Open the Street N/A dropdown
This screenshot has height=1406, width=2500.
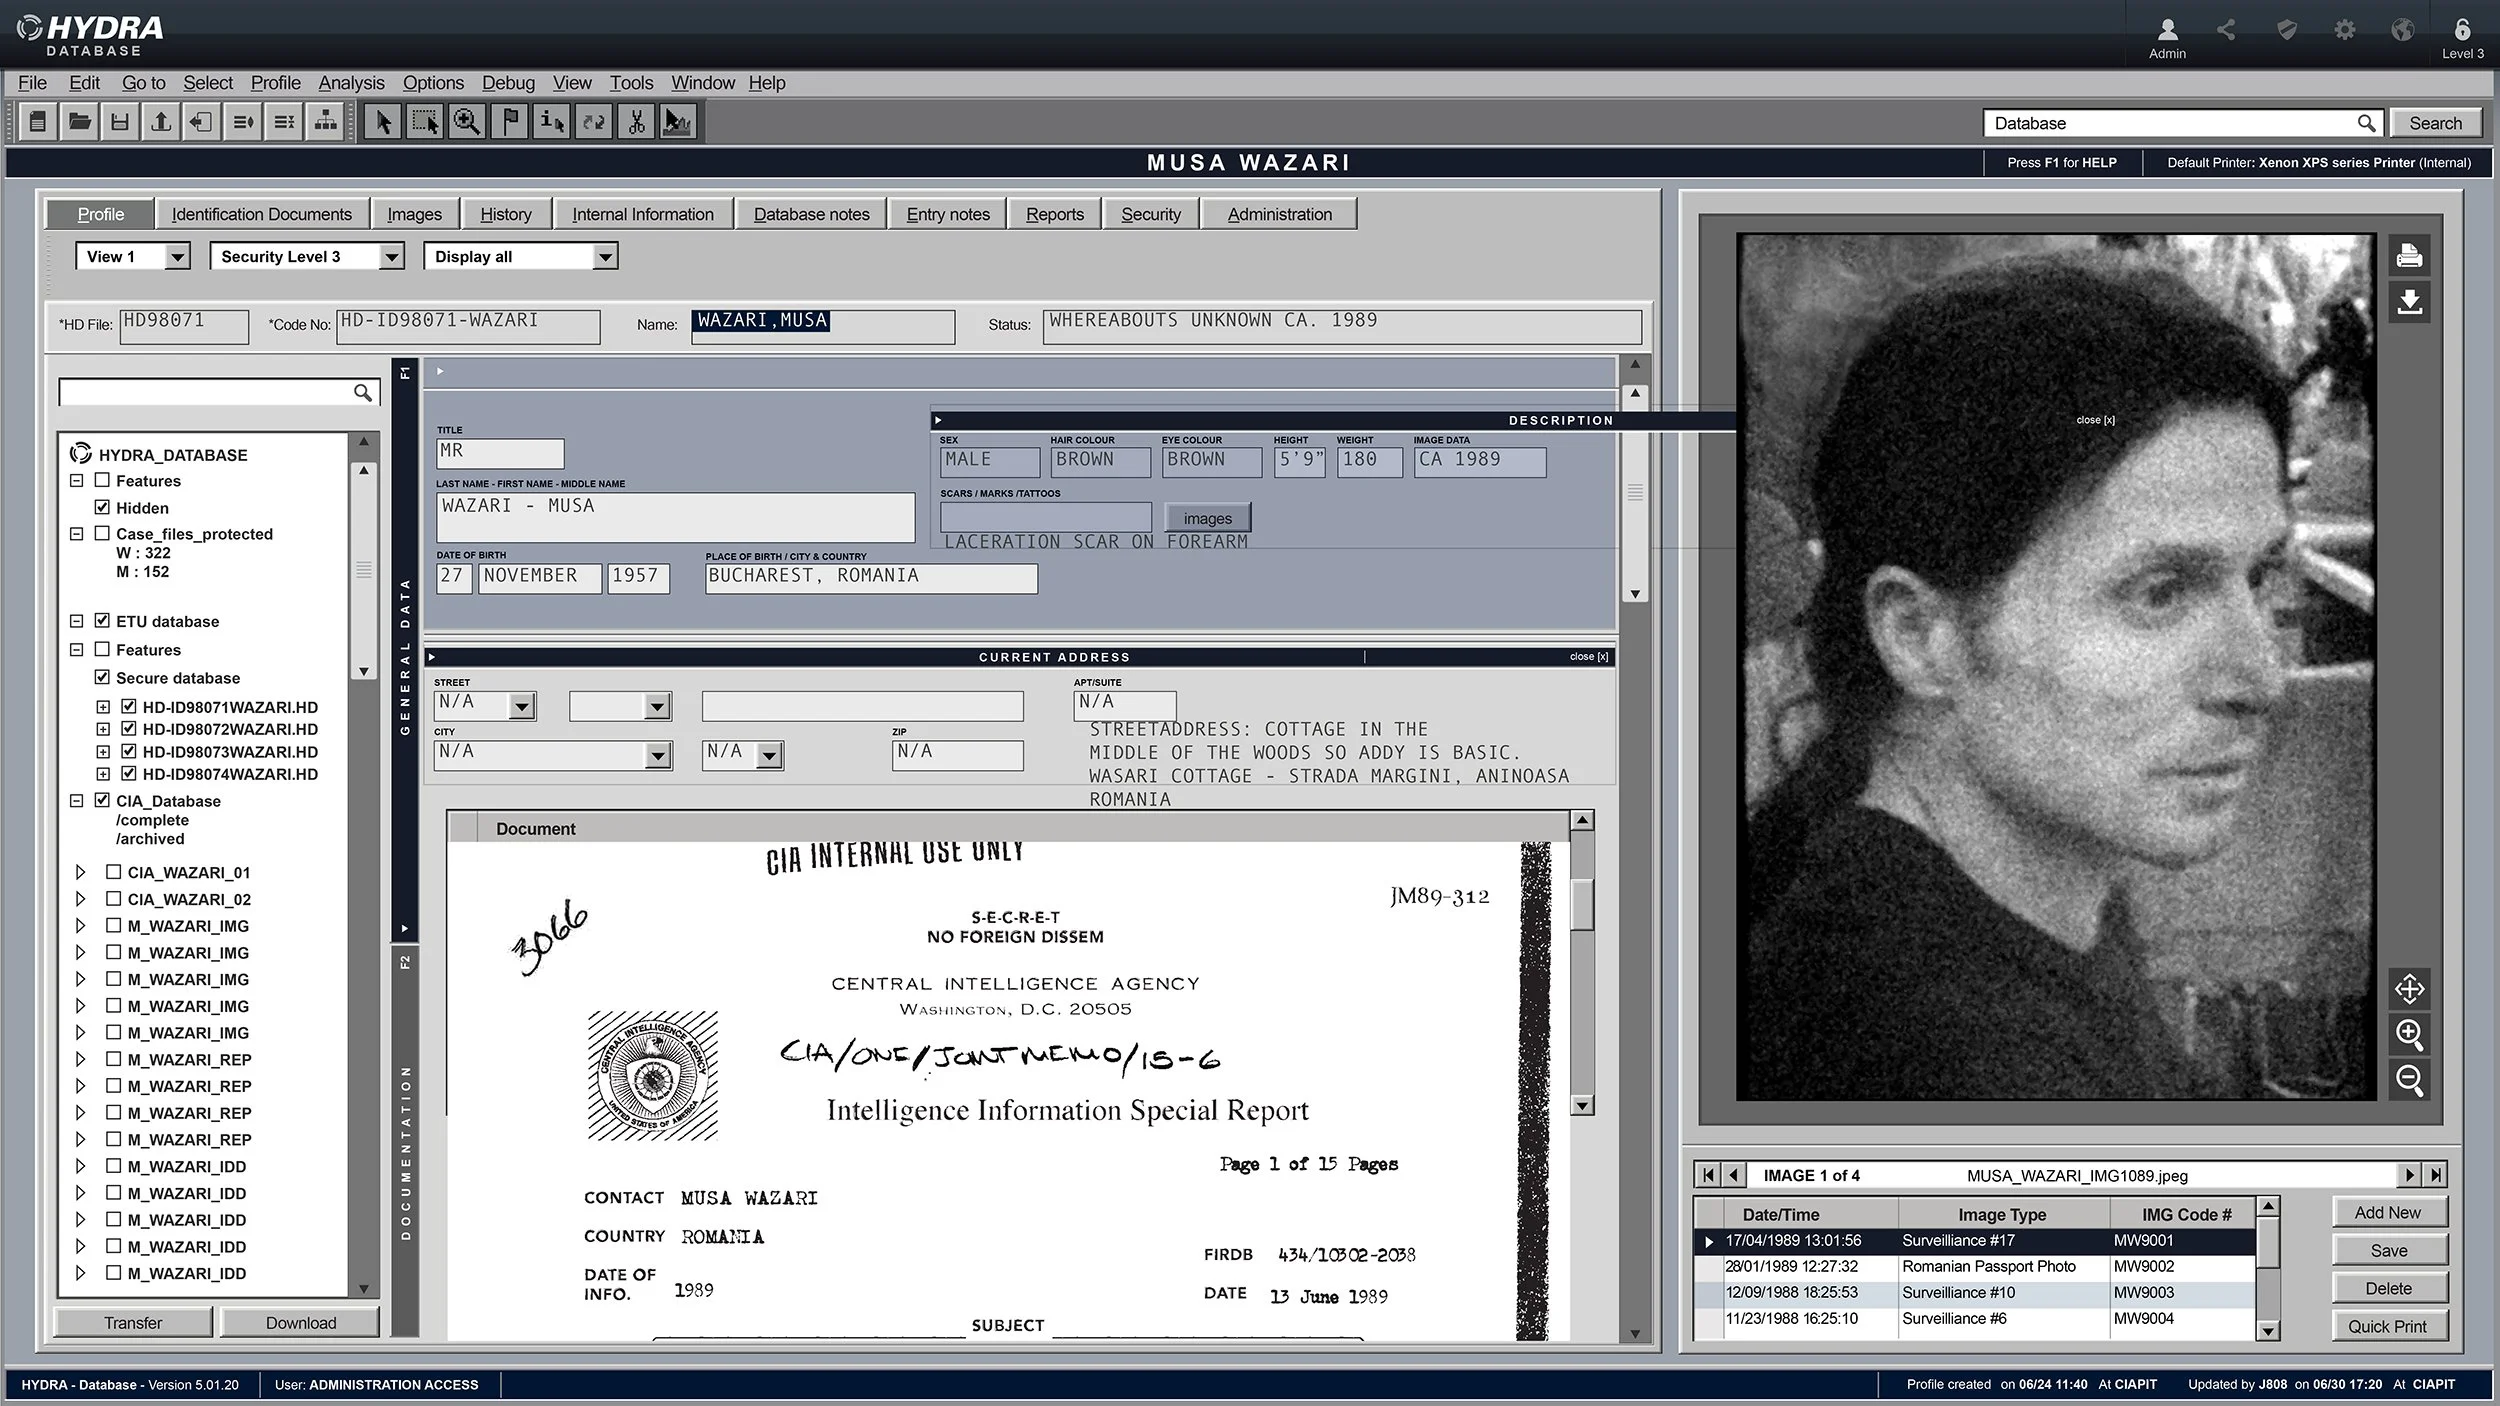[522, 707]
